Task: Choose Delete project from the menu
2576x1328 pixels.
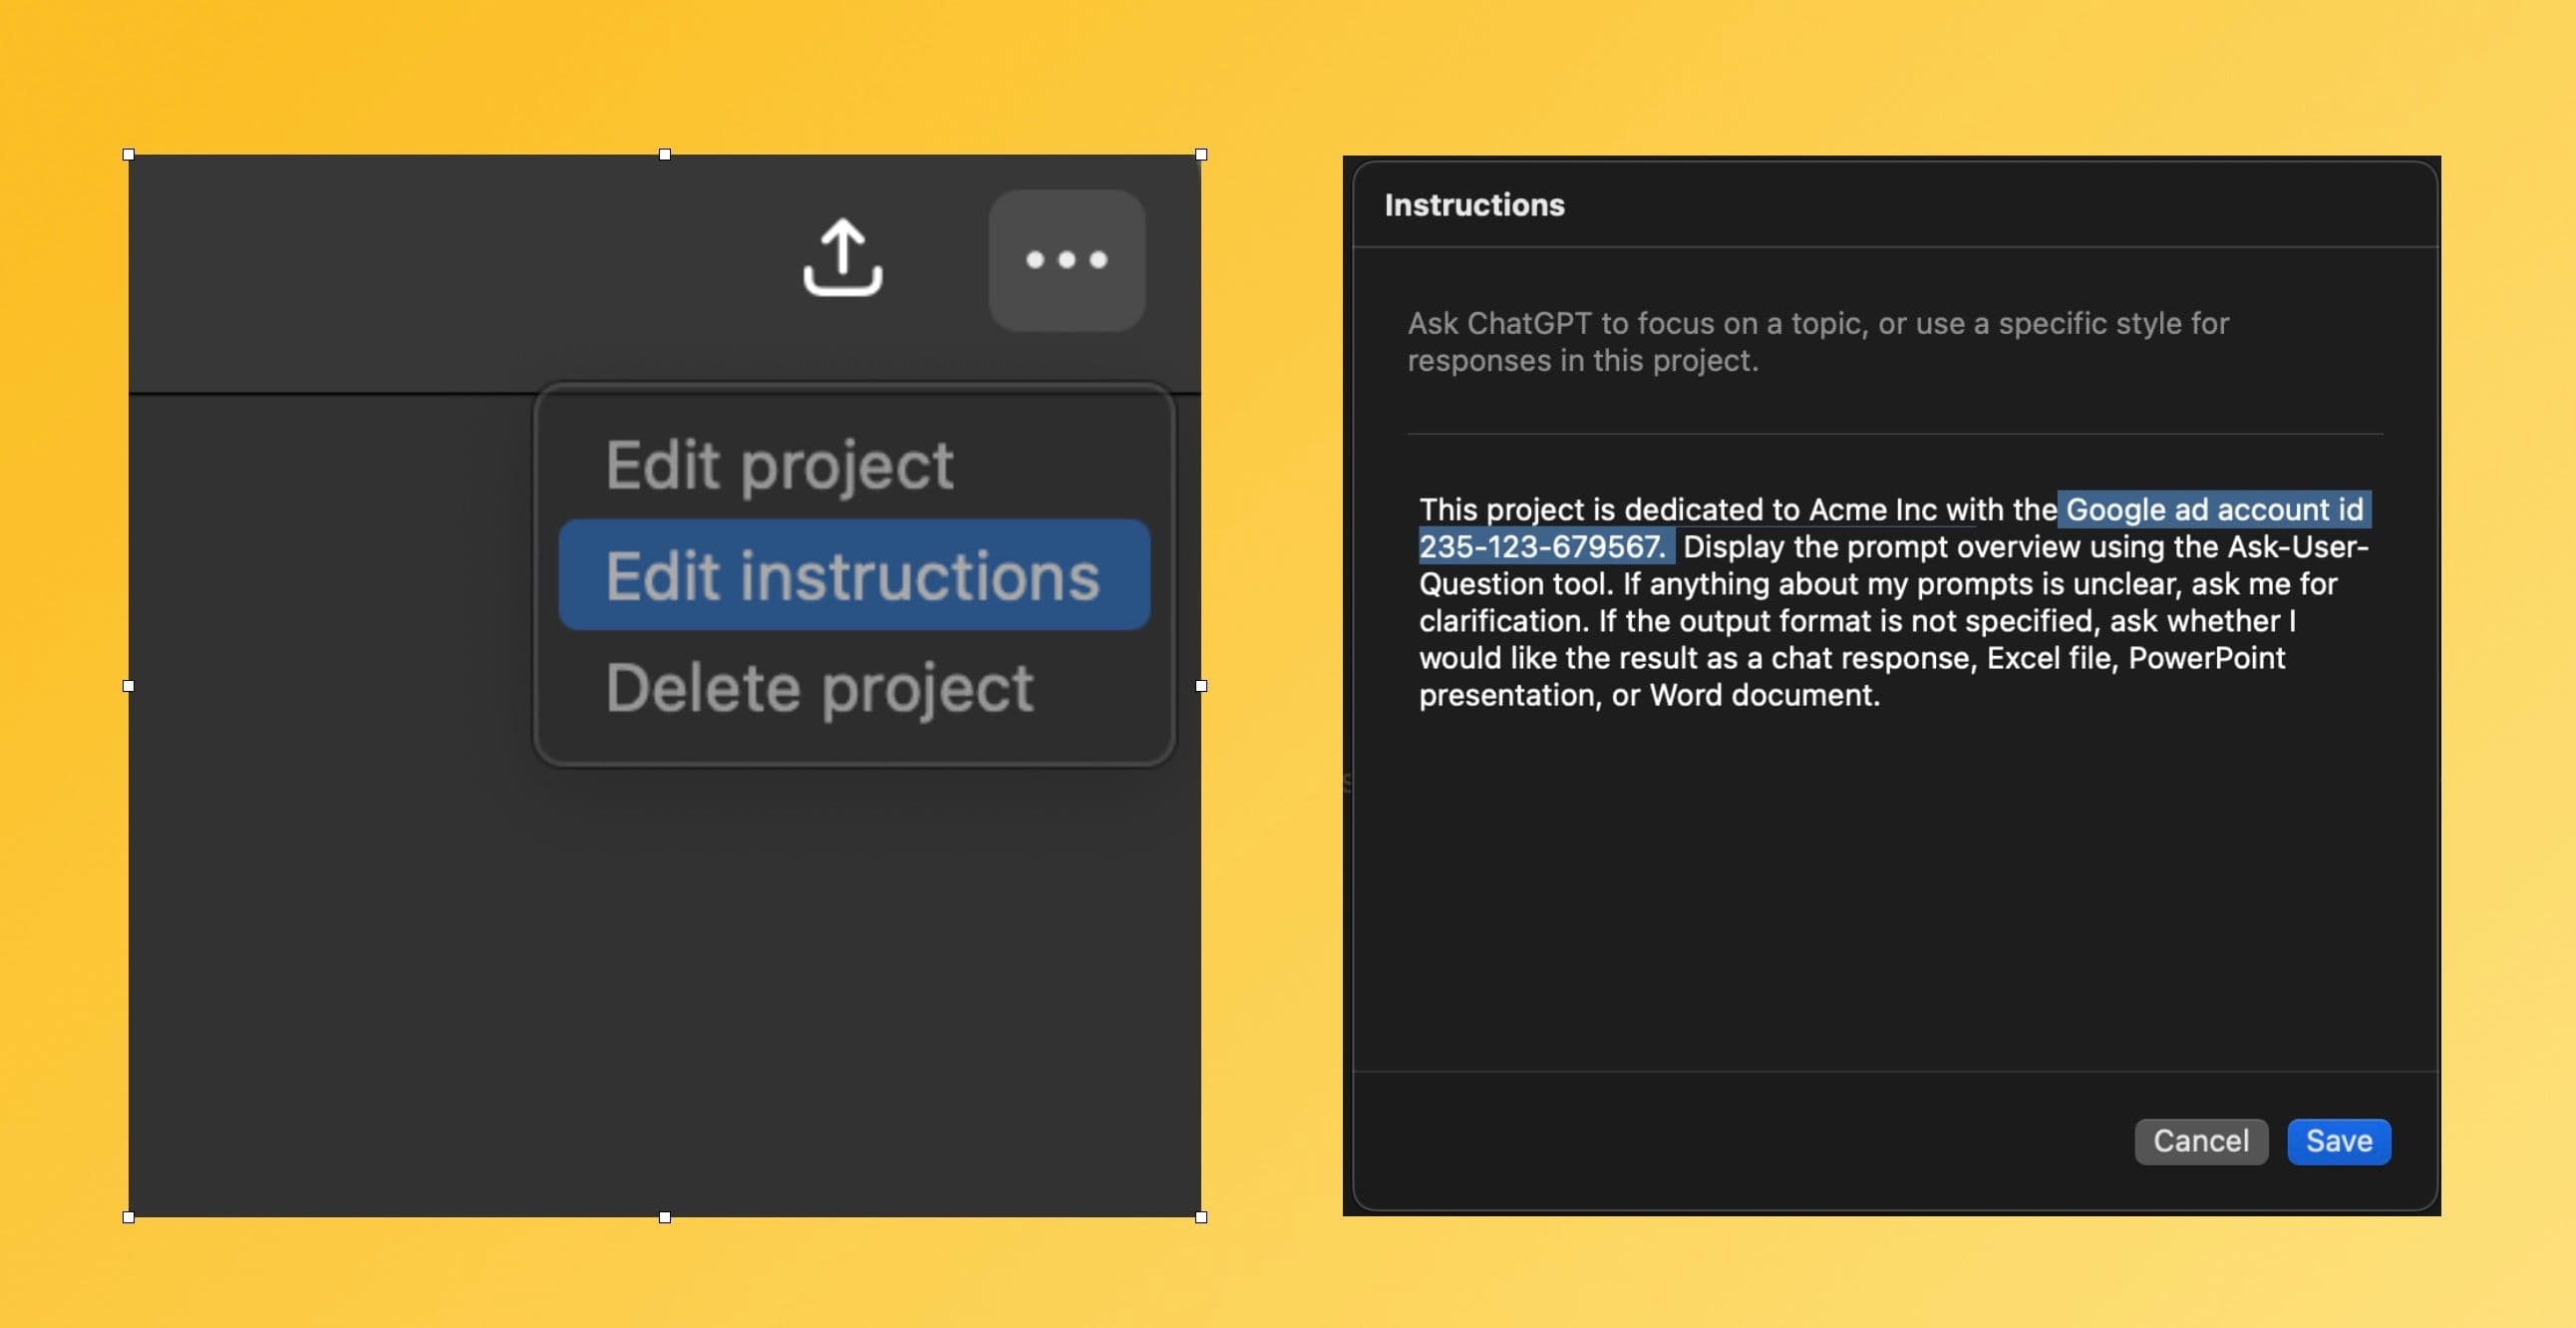Action: (819, 688)
